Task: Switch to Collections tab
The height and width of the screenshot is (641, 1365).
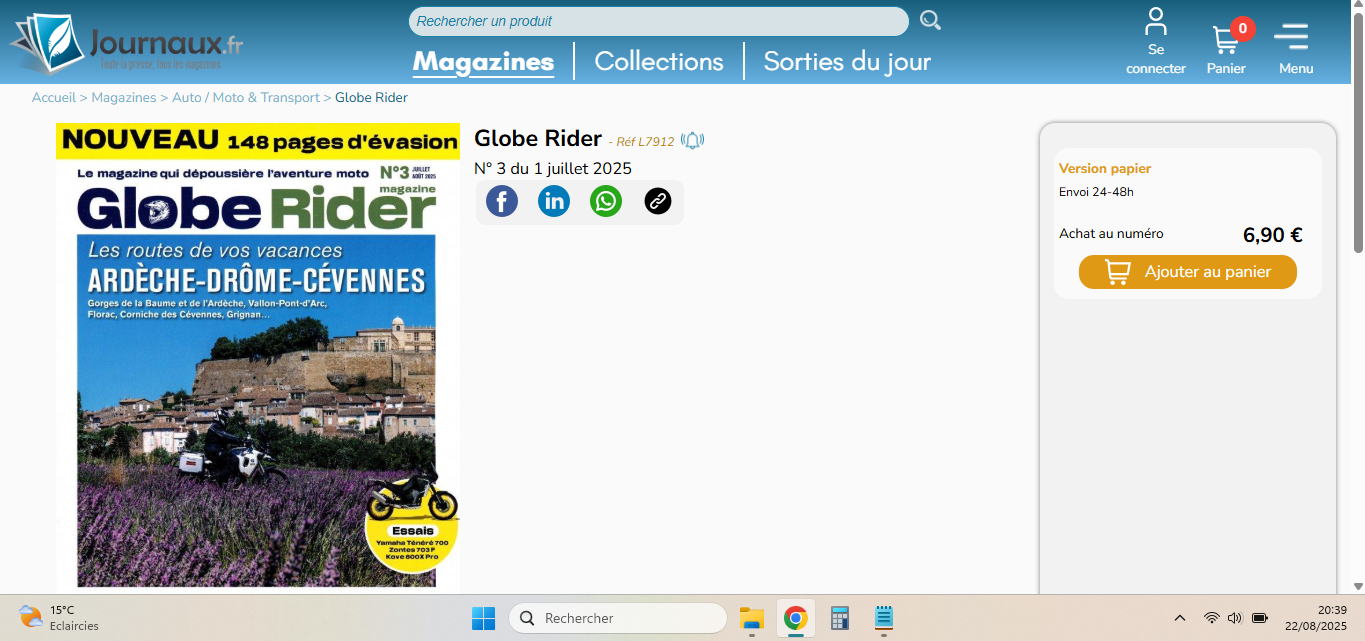Action: click(658, 61)
